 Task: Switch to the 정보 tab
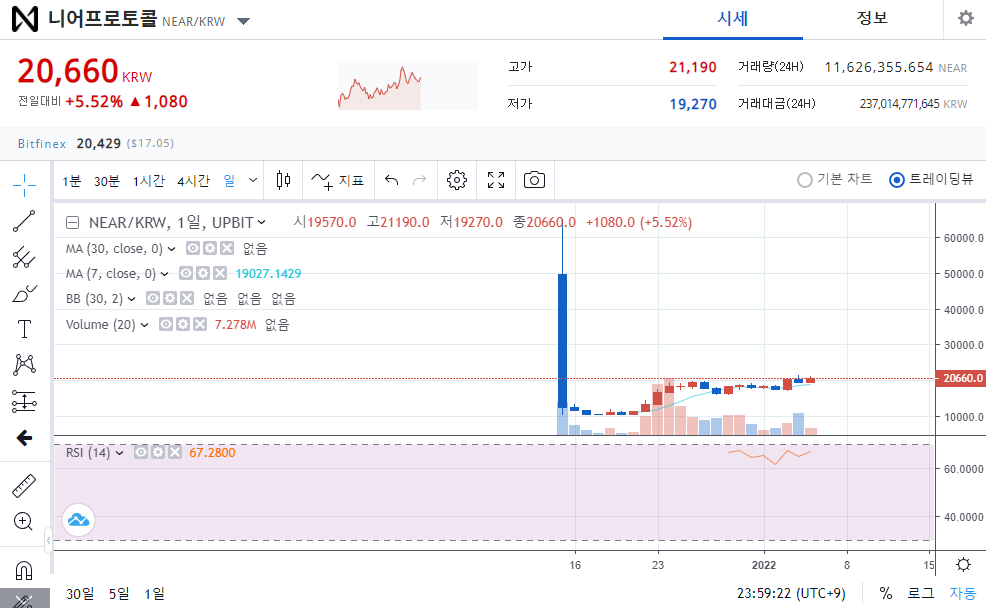[x=872, y=19]
